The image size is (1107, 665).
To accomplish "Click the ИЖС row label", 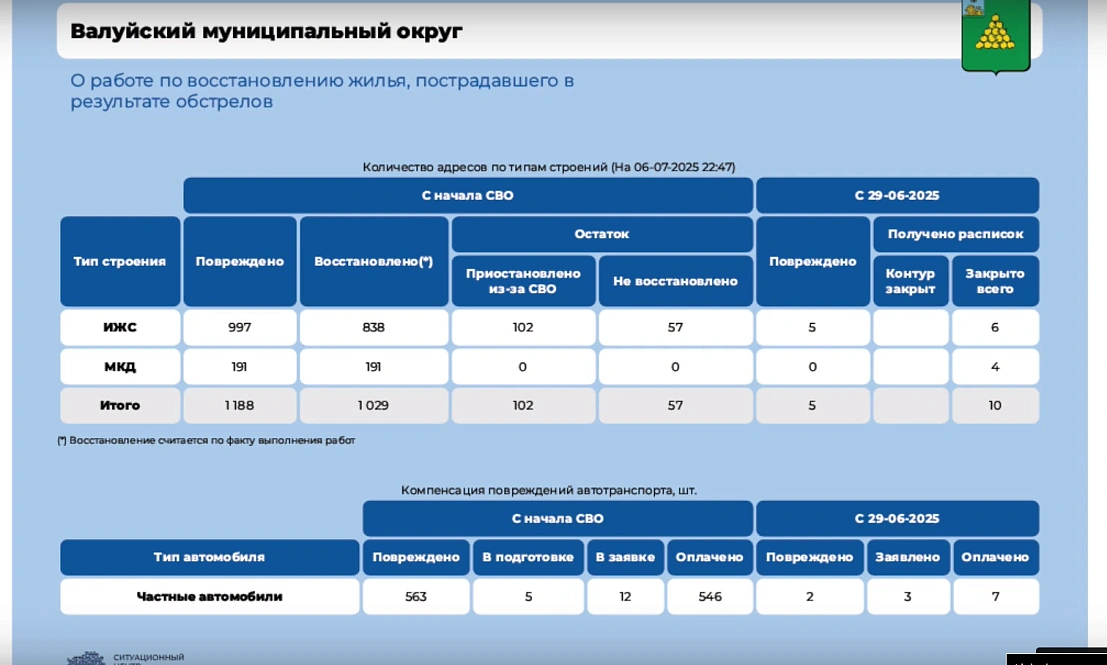I will point(120,327).
